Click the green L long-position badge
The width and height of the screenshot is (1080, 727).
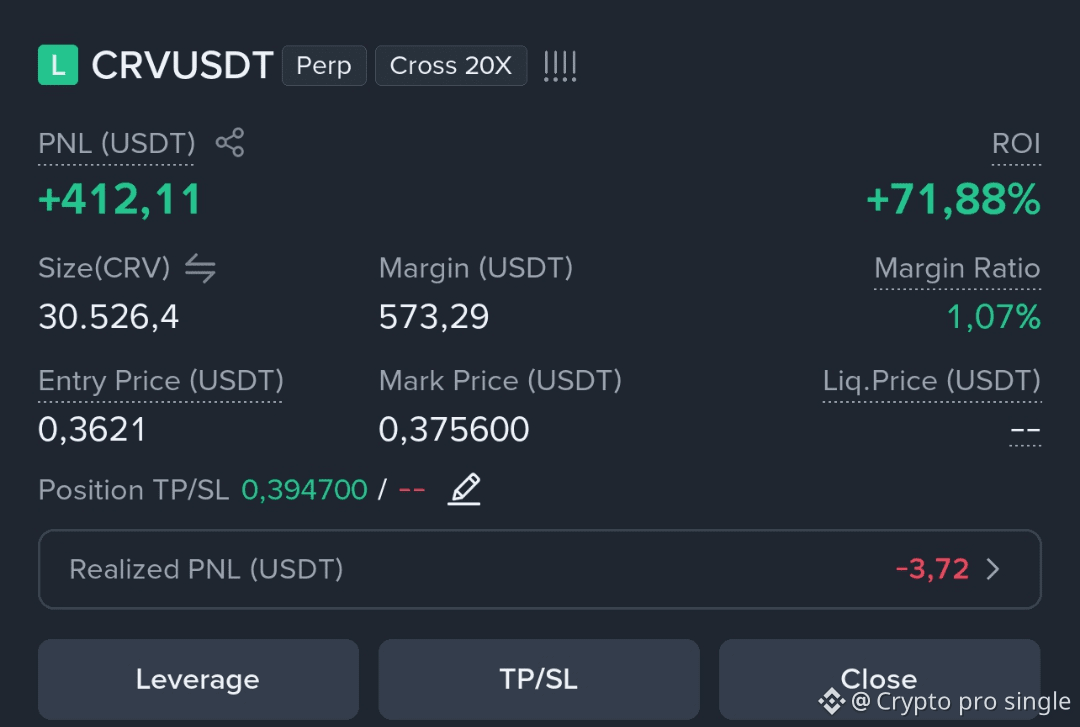click(x=58, y=65)
